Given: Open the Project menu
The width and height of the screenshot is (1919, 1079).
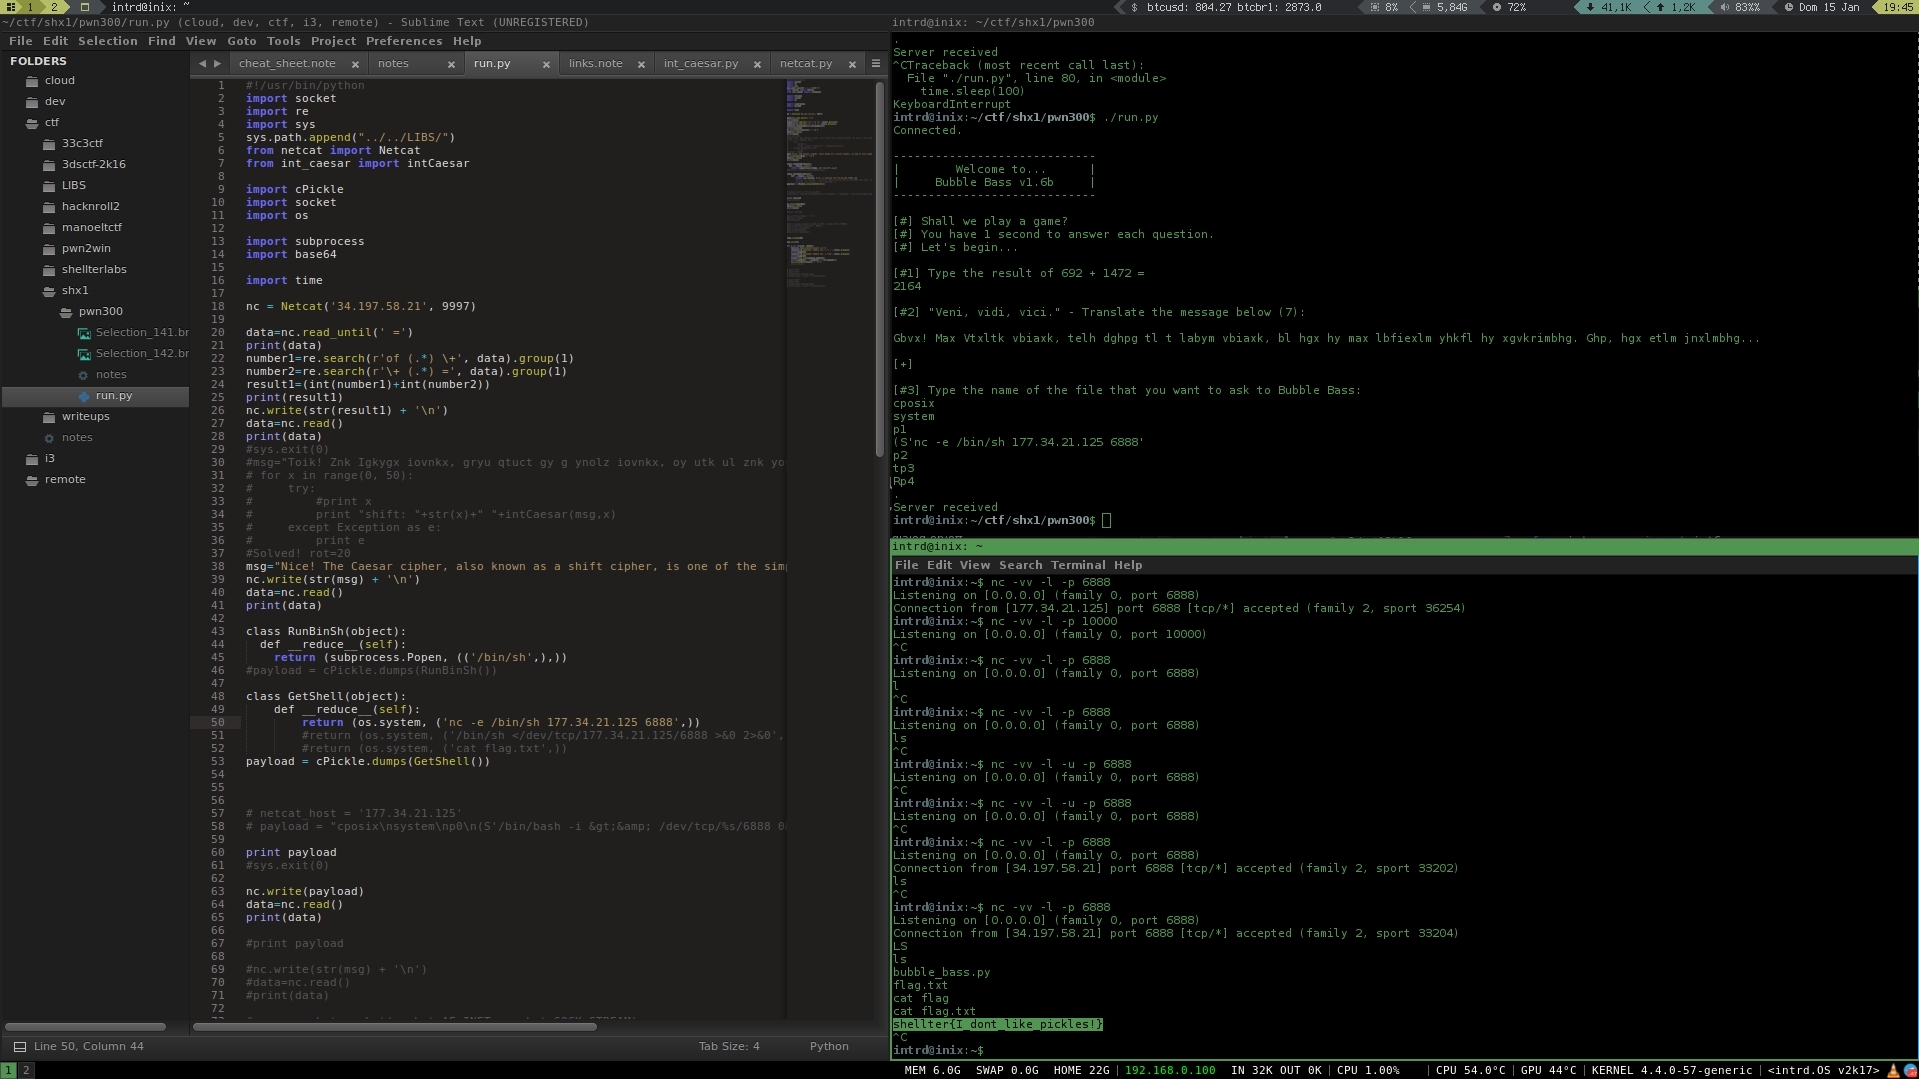Looking at the screenshot, I should coord(333,41).
